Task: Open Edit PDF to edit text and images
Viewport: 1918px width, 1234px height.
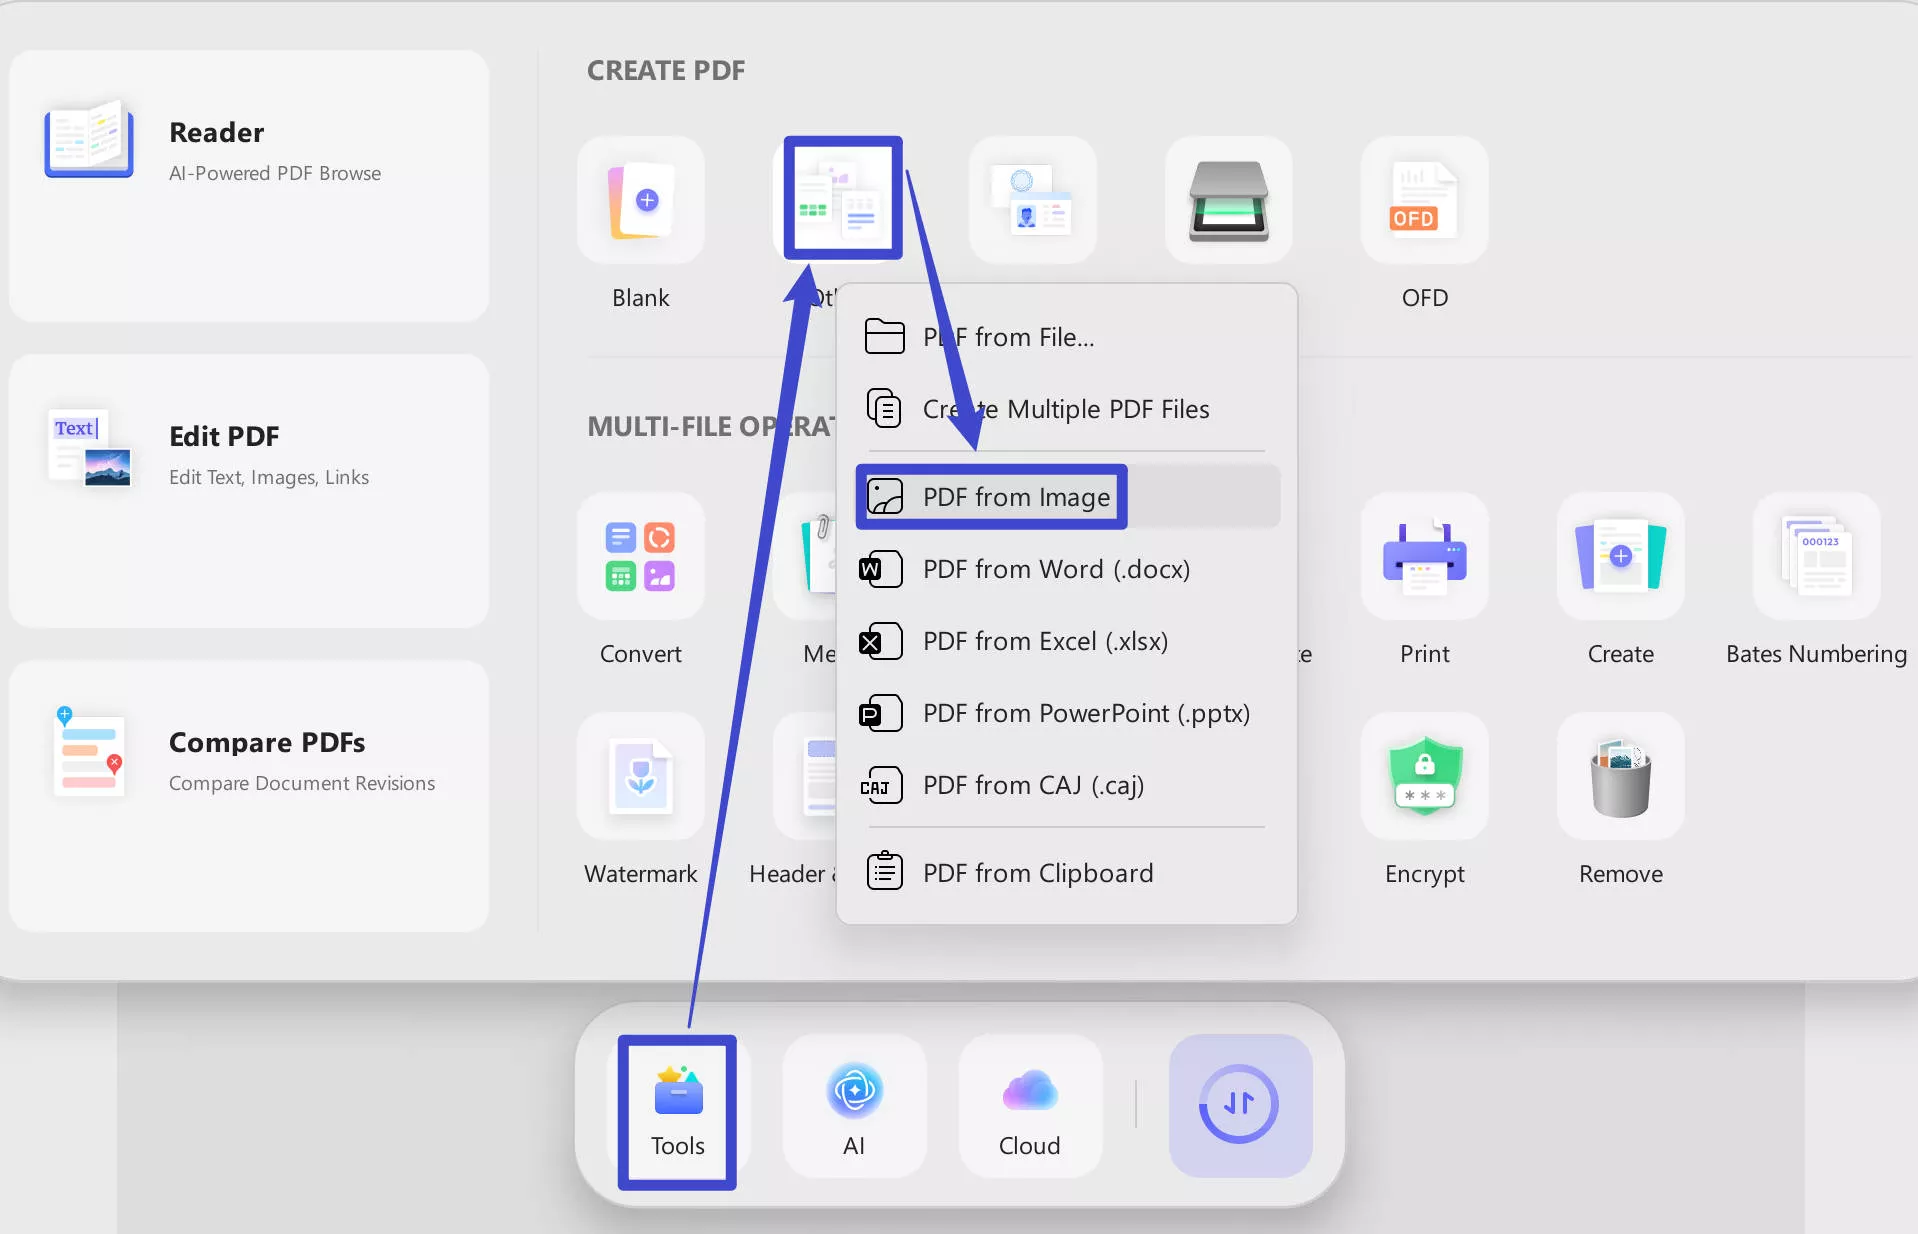Action: [x=247, y=455]
